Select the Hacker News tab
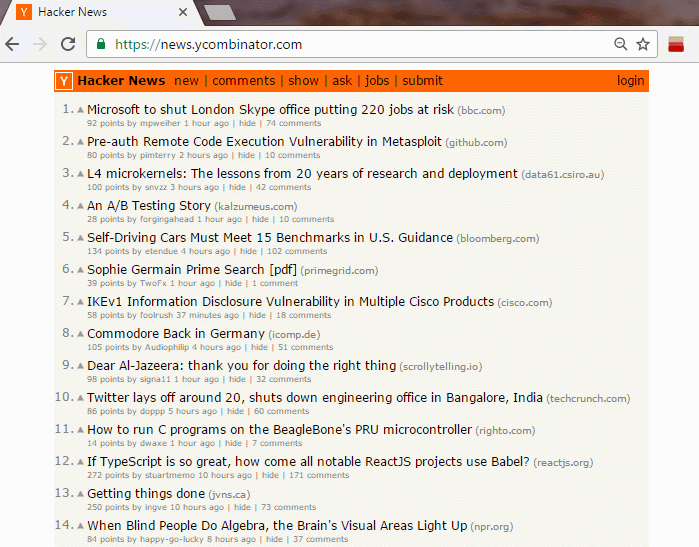Screen dimensions: 699x547 [103, 12]
